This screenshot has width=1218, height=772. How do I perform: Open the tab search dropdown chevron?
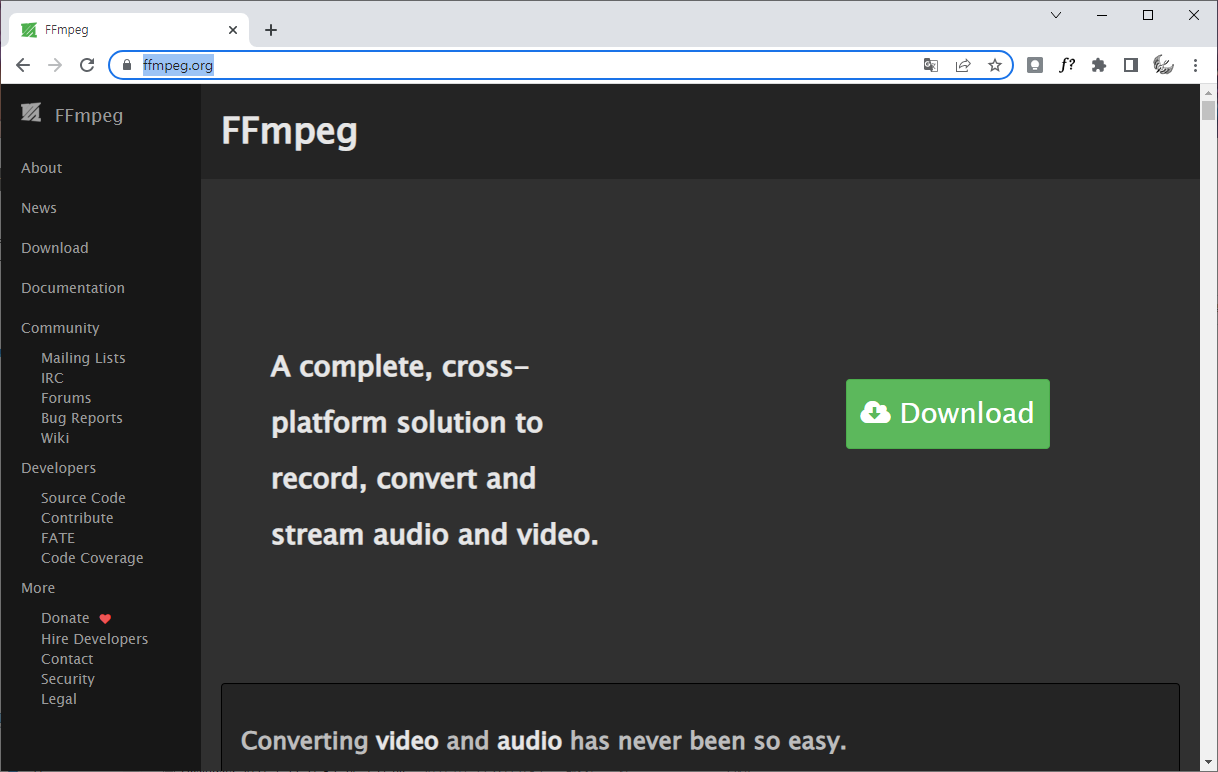pyautogui.click(x=1055, y=15)
